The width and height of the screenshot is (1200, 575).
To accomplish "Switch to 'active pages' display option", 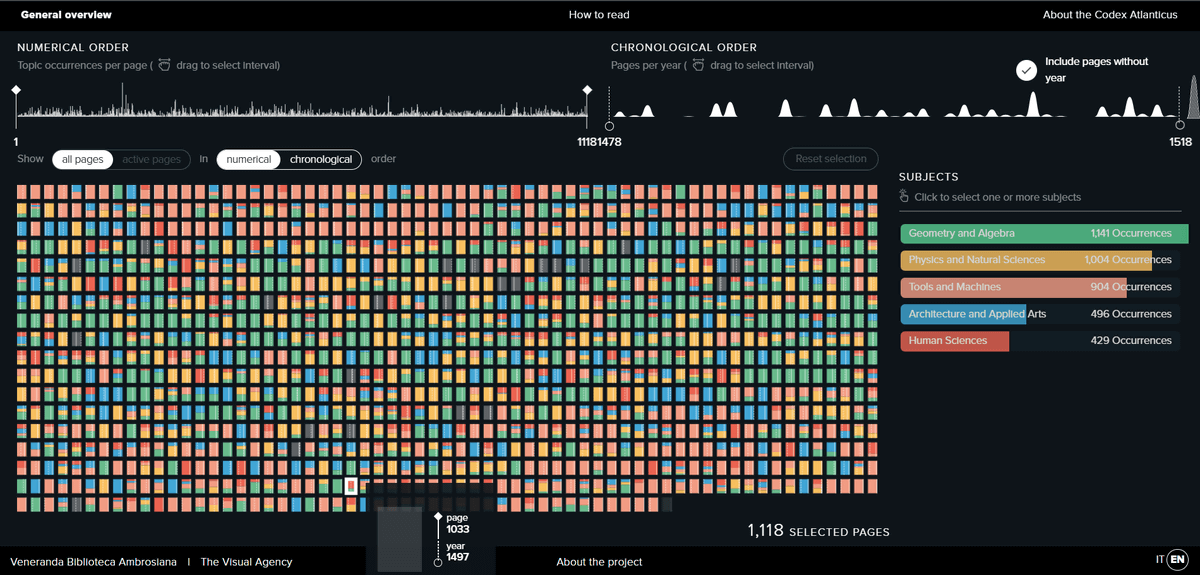I will click(151, 159).
